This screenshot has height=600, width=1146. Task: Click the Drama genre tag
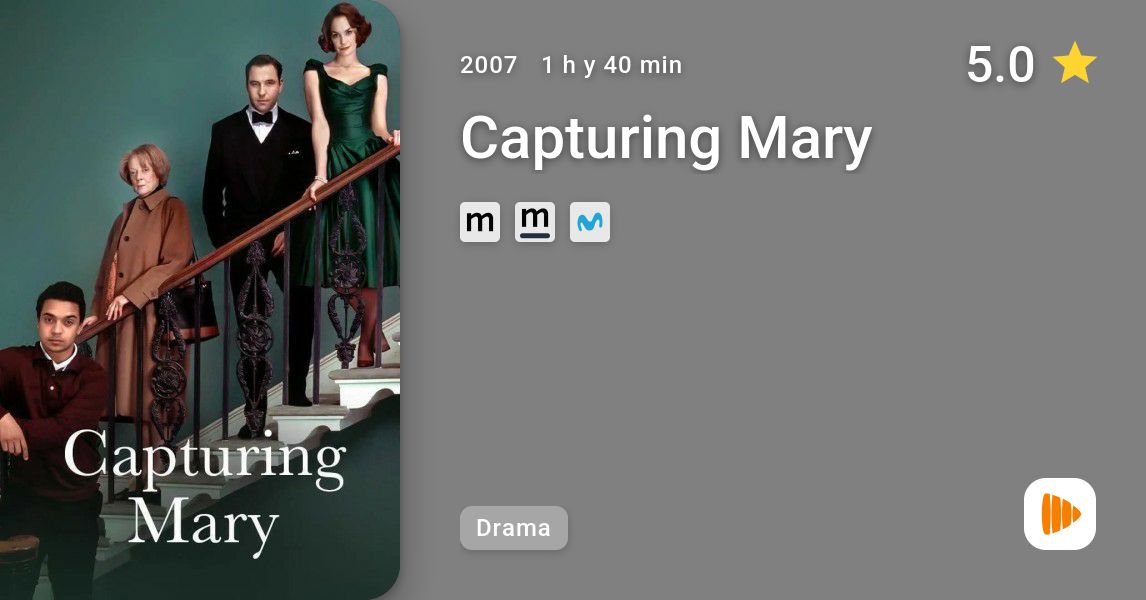point(514,528)
